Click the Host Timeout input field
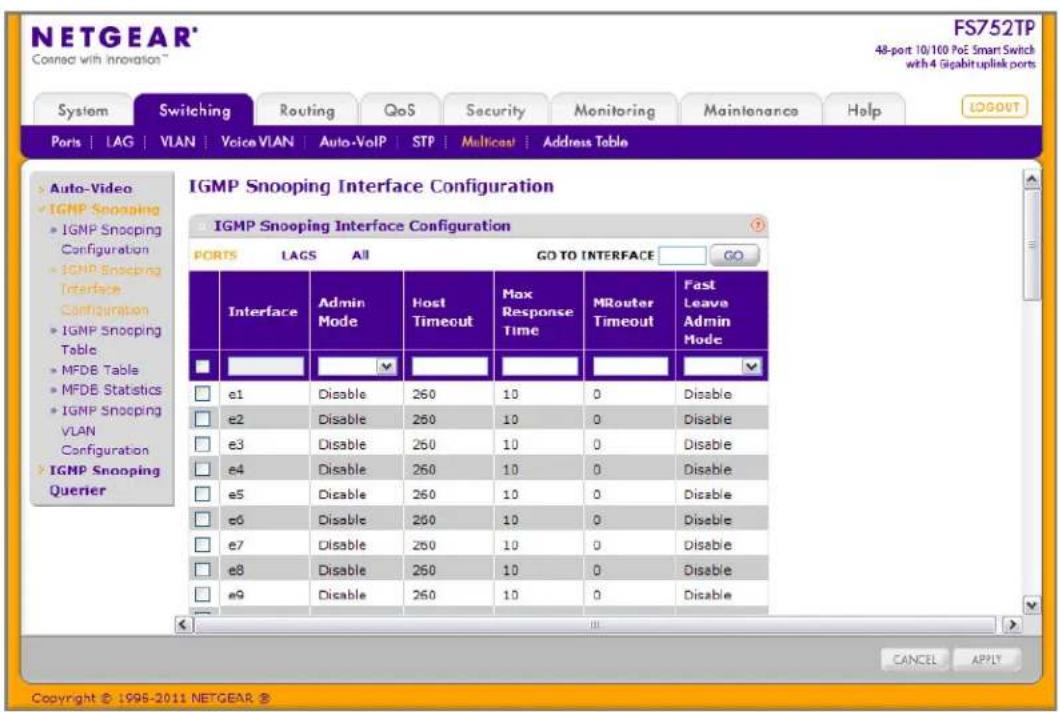This screenshot has height=712, width=1059. [449, 366]
